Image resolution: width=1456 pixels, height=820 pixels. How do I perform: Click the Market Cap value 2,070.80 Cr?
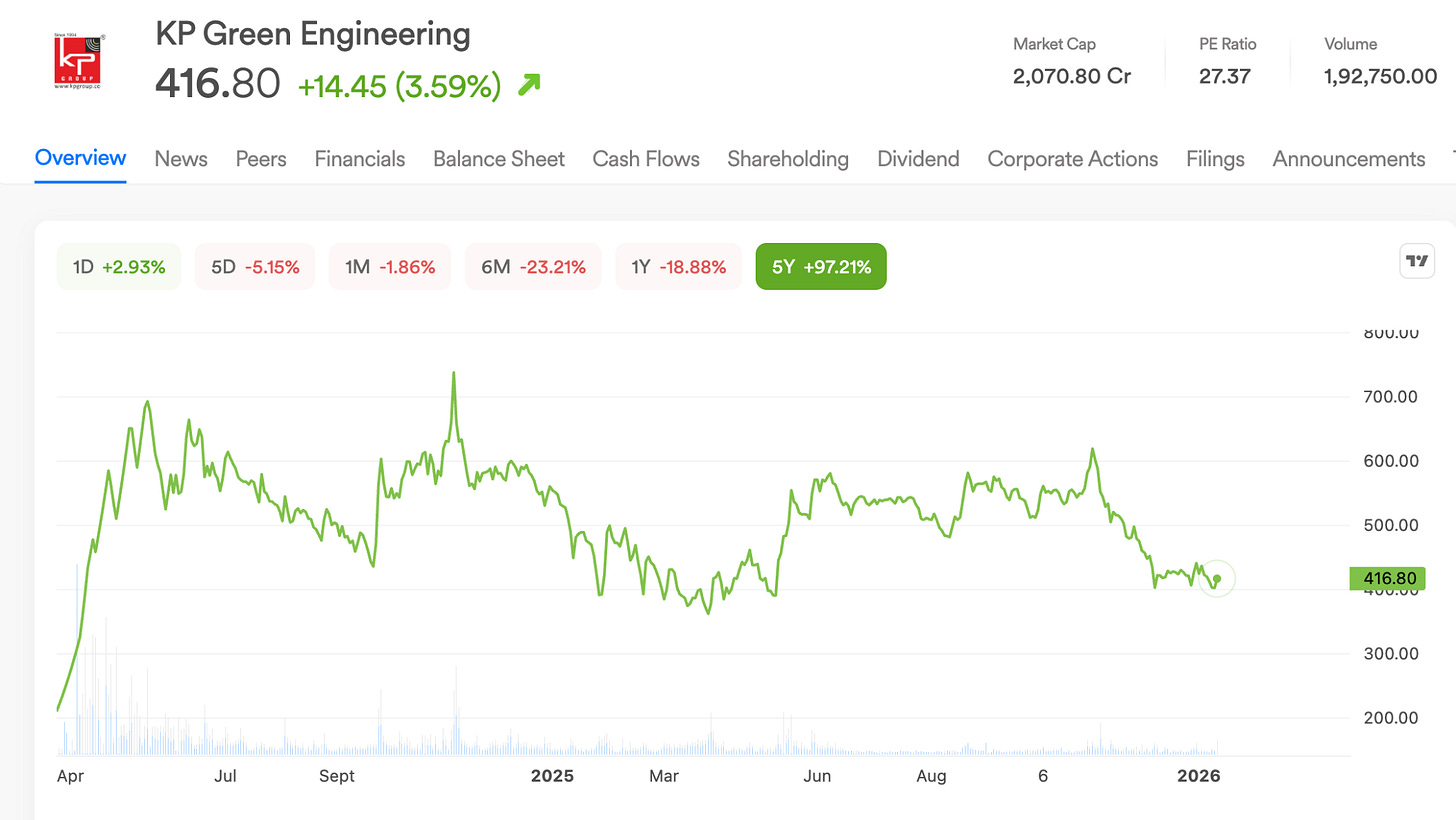(x=1072, y=76)
